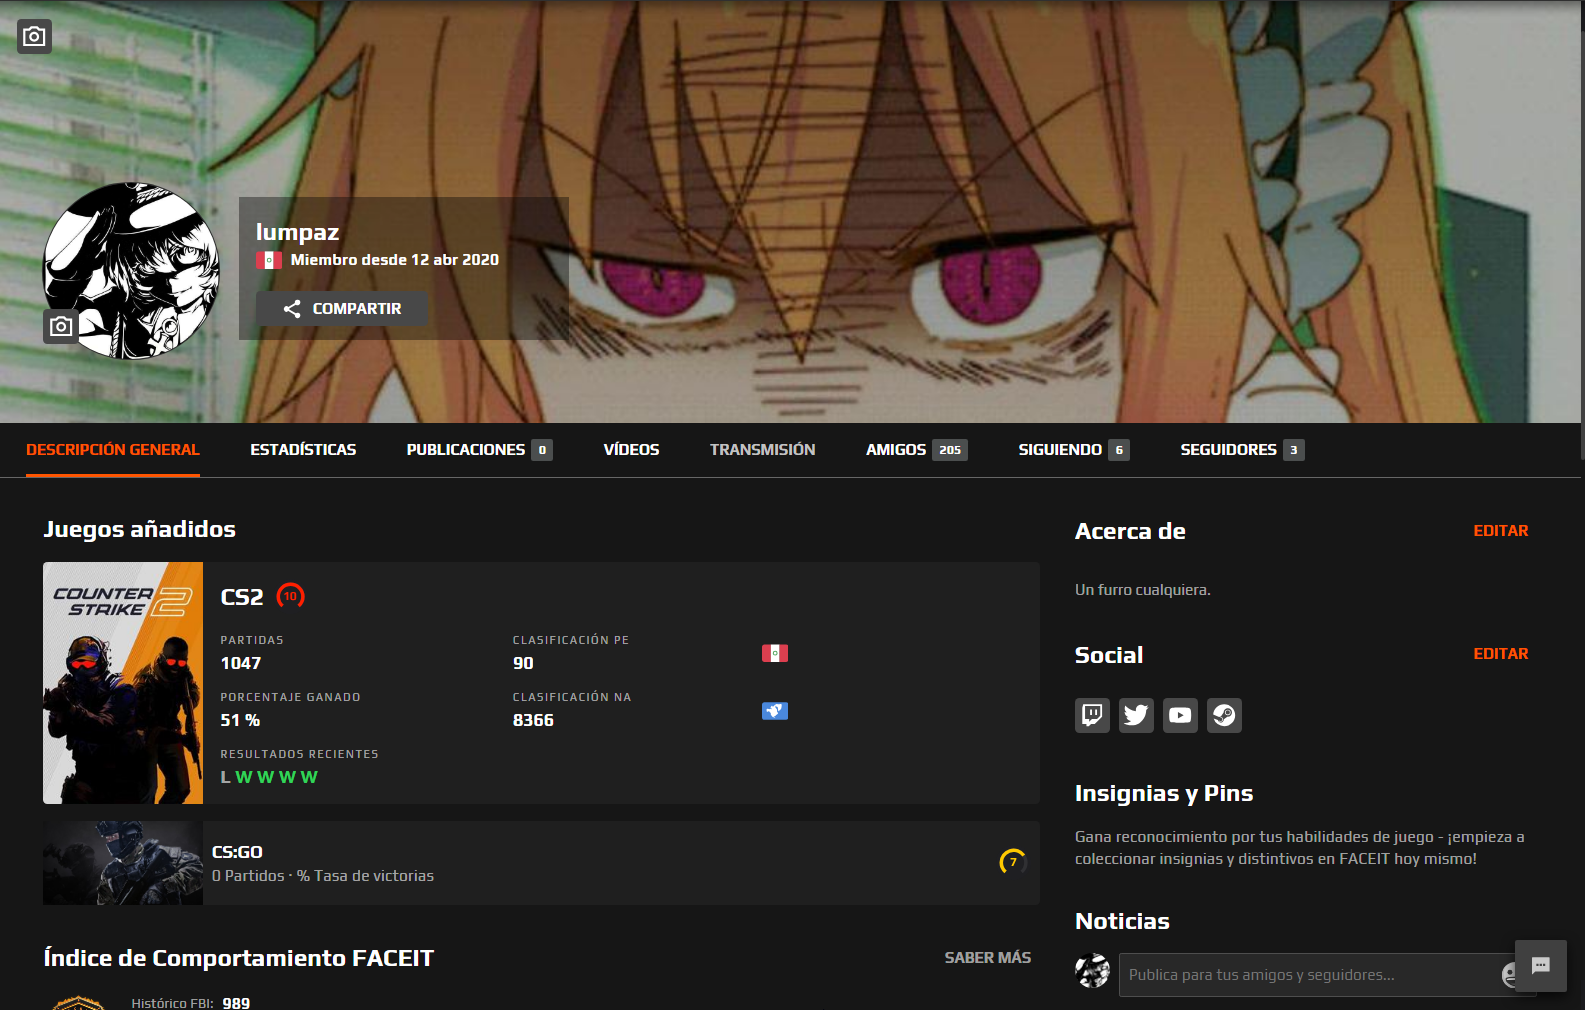Click Miembro desde 12 abr 2020 text
The width and height of the screenshot is (1585, 1010).
coord(395,260)
